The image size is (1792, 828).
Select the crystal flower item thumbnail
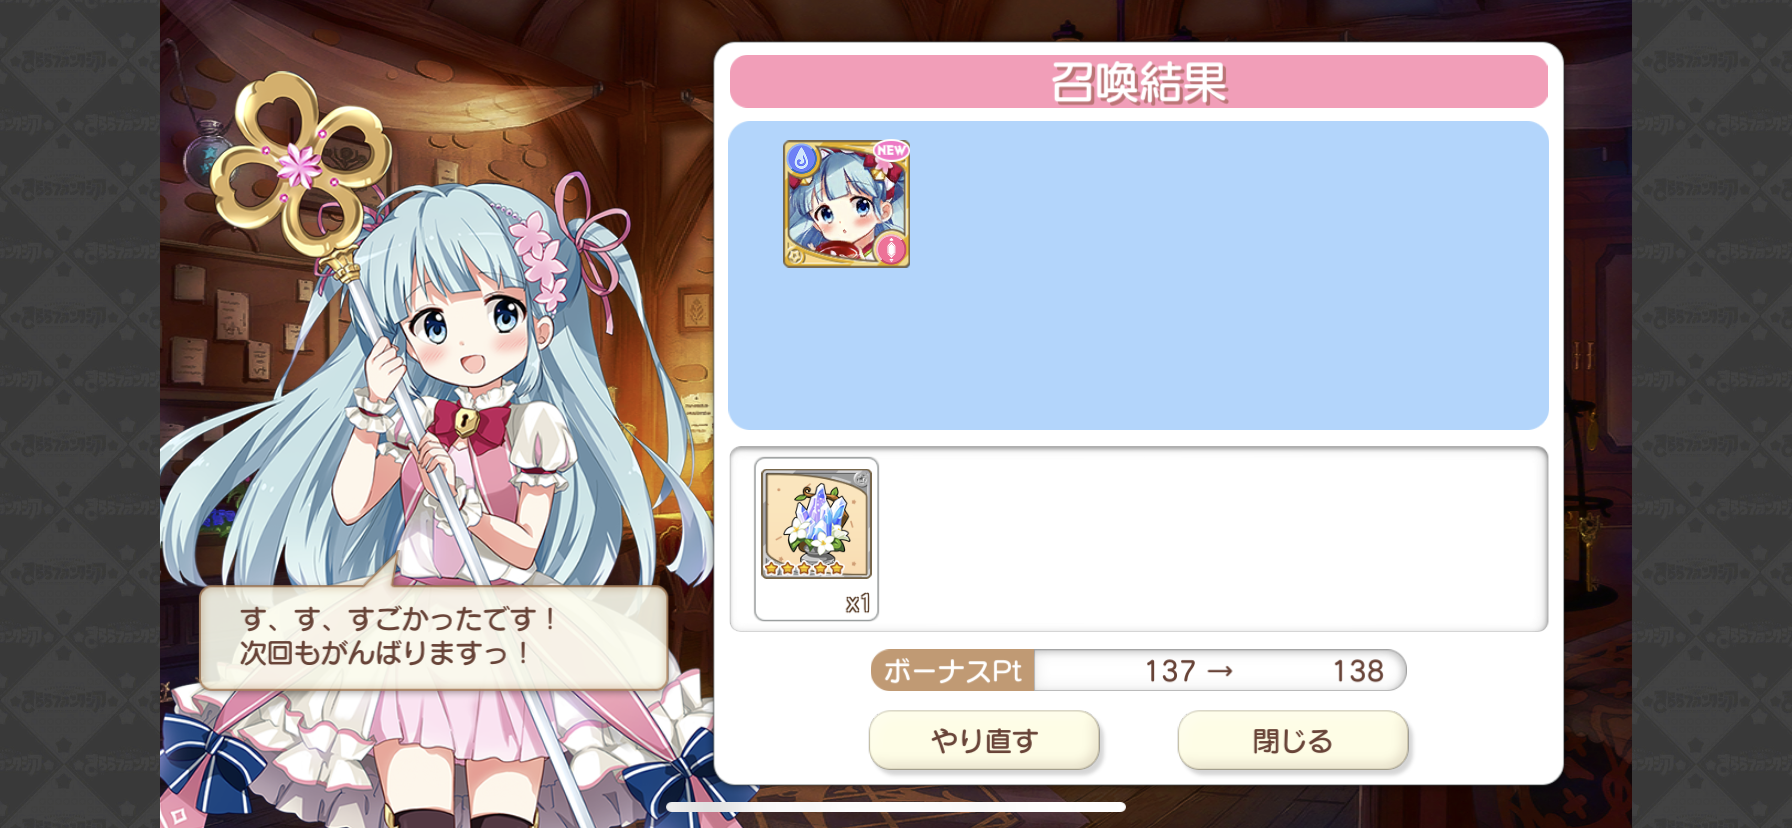click(x=816, y=524)
